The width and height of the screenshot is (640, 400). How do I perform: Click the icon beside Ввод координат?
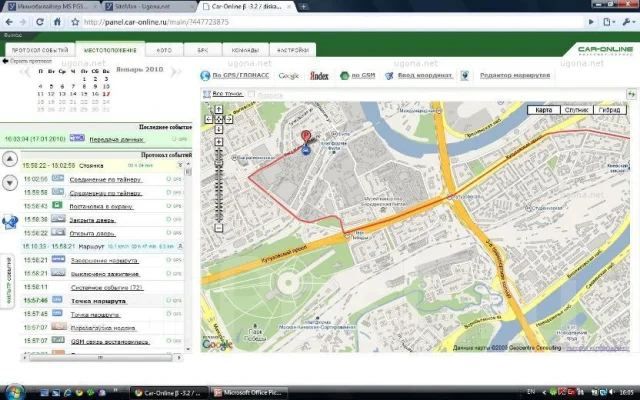point(389,76)
